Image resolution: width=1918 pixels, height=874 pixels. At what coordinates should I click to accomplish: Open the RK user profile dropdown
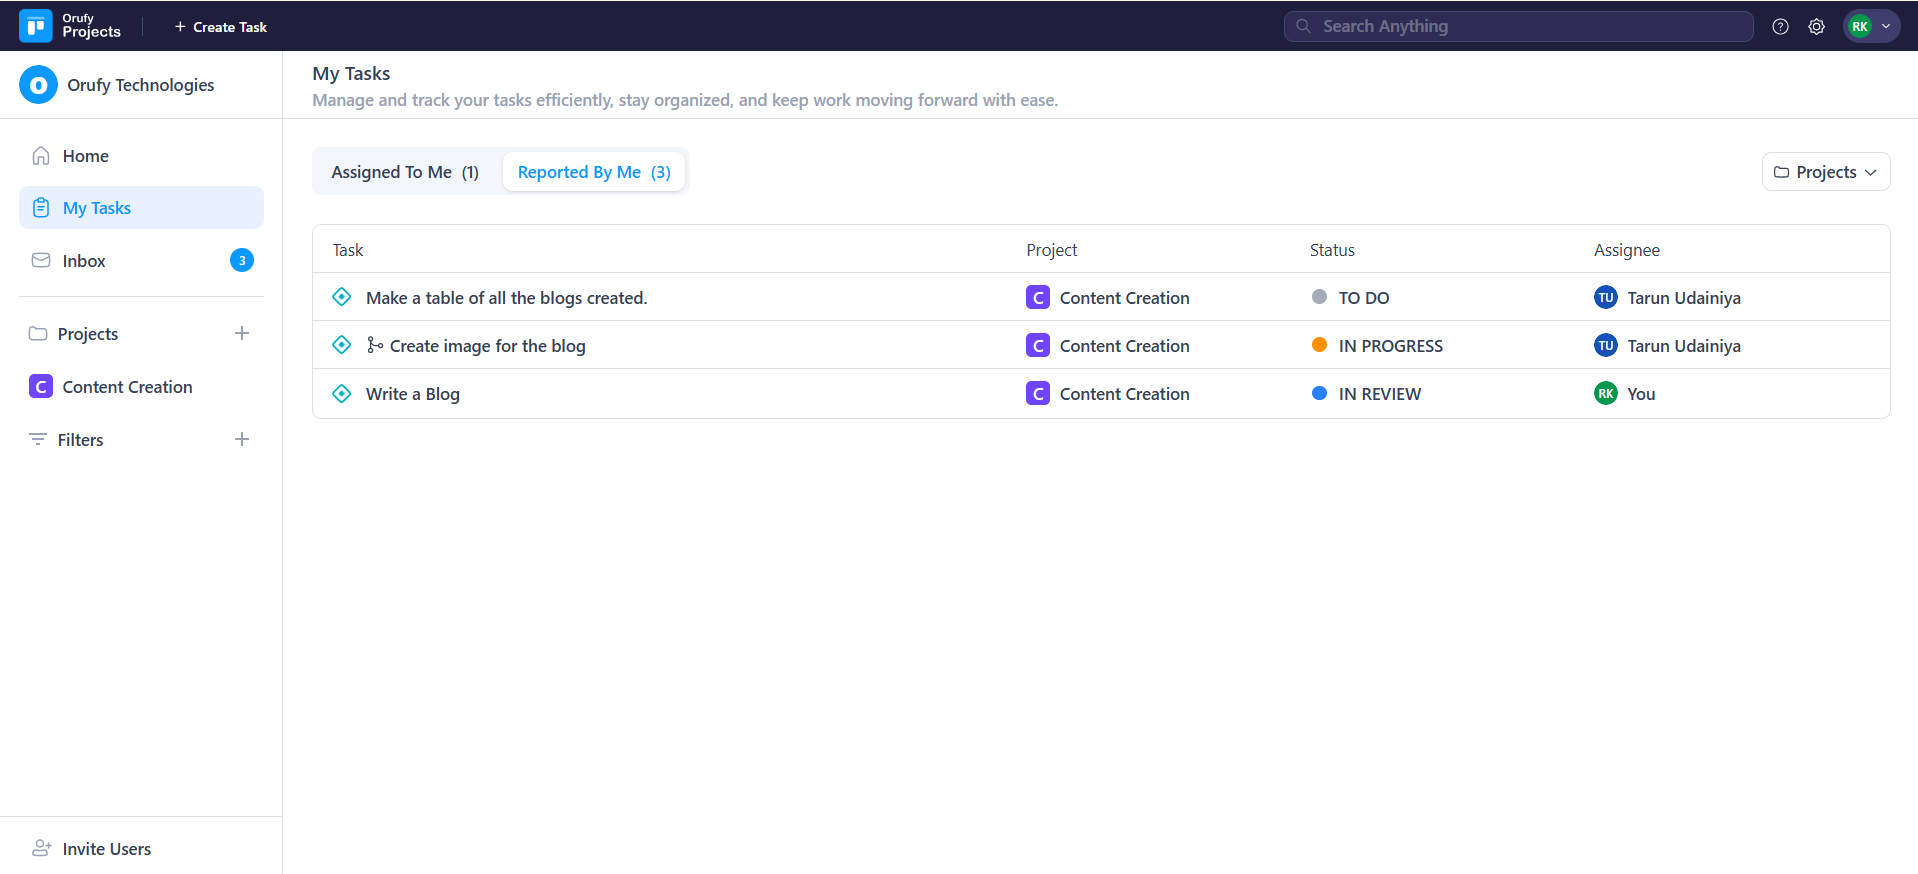tap(1871, 27)
